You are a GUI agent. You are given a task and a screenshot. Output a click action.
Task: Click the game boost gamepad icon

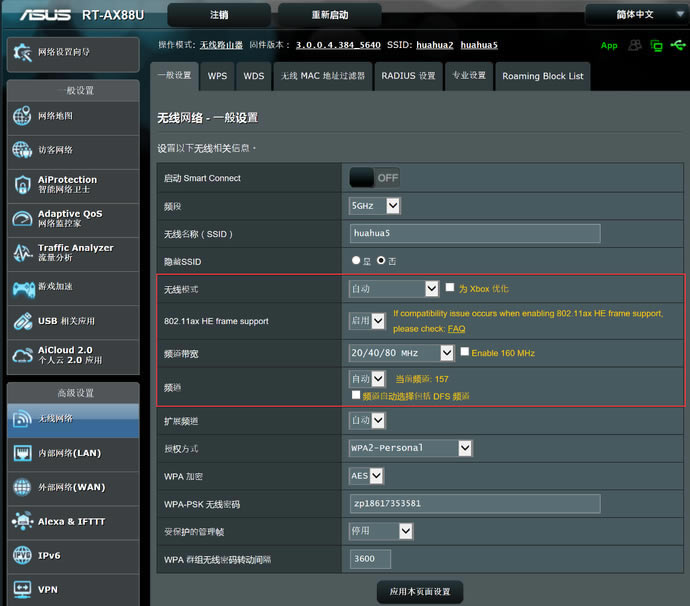pos(22,287)
